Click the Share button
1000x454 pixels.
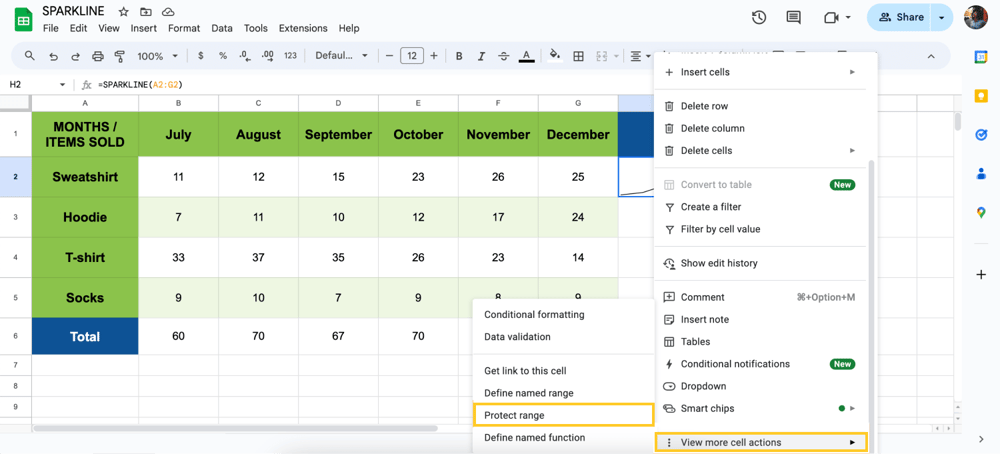900,17
